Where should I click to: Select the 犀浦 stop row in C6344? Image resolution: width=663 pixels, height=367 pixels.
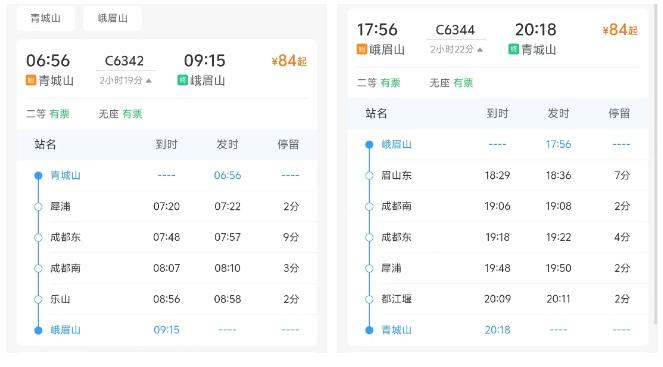point(498,268)
